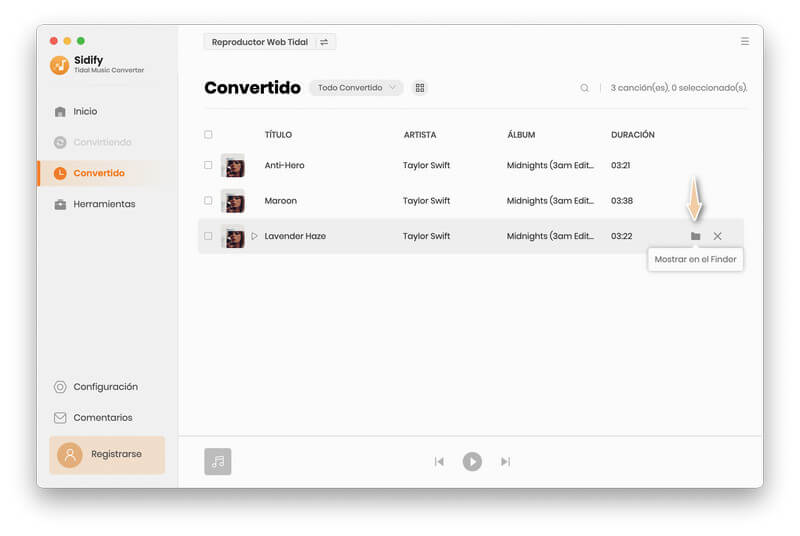Open the hamburger menu at top right
The height and width of the screenshot is (536, 800).
click(x=745, y=41)
